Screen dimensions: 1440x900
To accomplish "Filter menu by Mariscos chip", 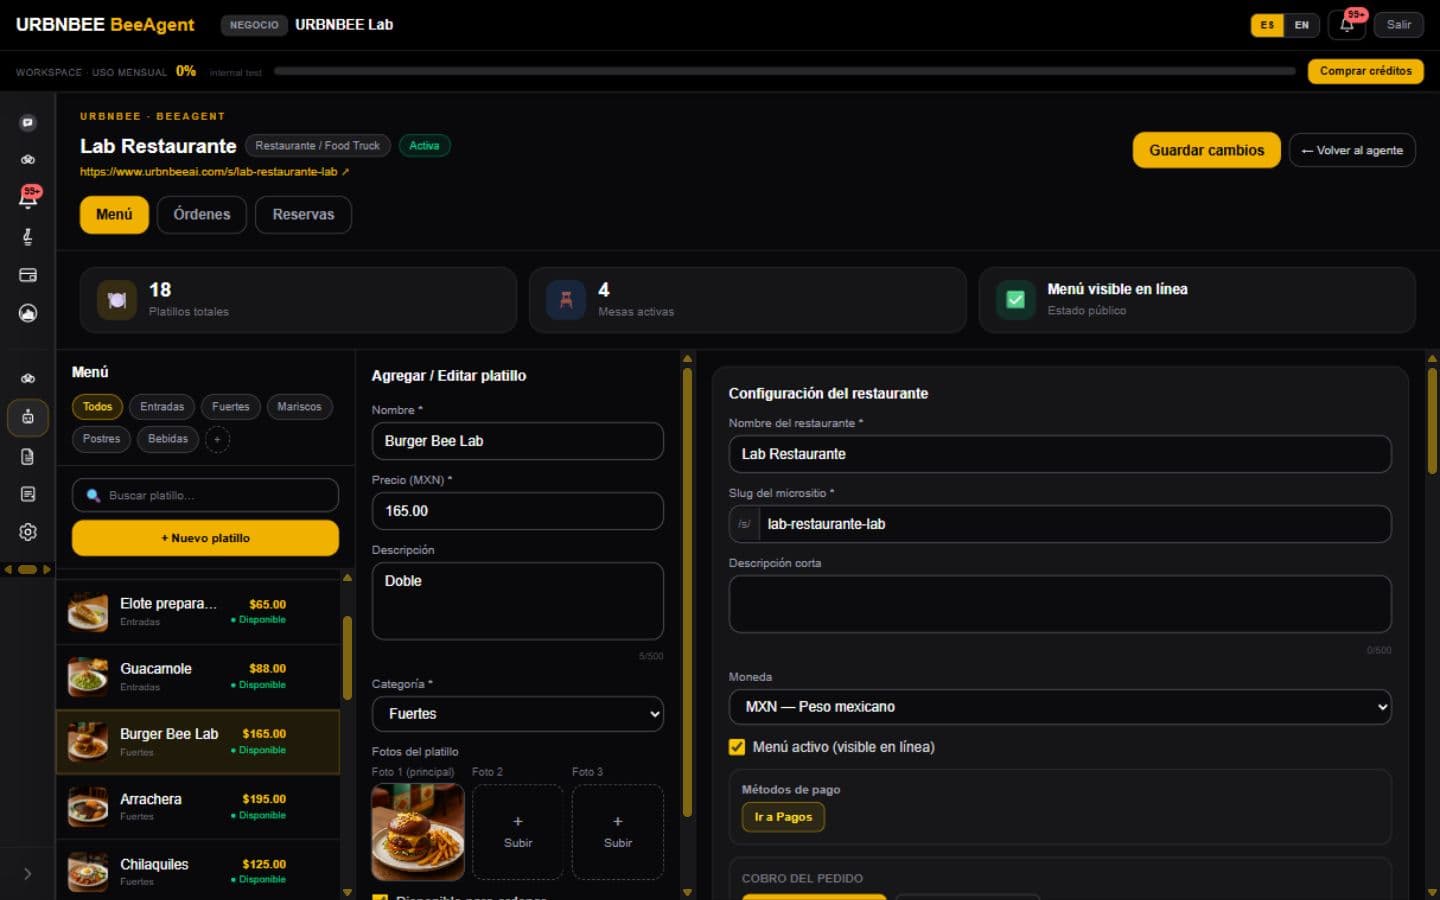I will pos(299,407).
